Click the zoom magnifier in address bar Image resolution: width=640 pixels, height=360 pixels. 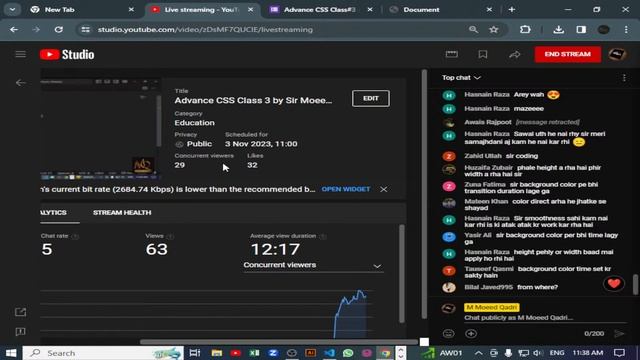(473, 29)
